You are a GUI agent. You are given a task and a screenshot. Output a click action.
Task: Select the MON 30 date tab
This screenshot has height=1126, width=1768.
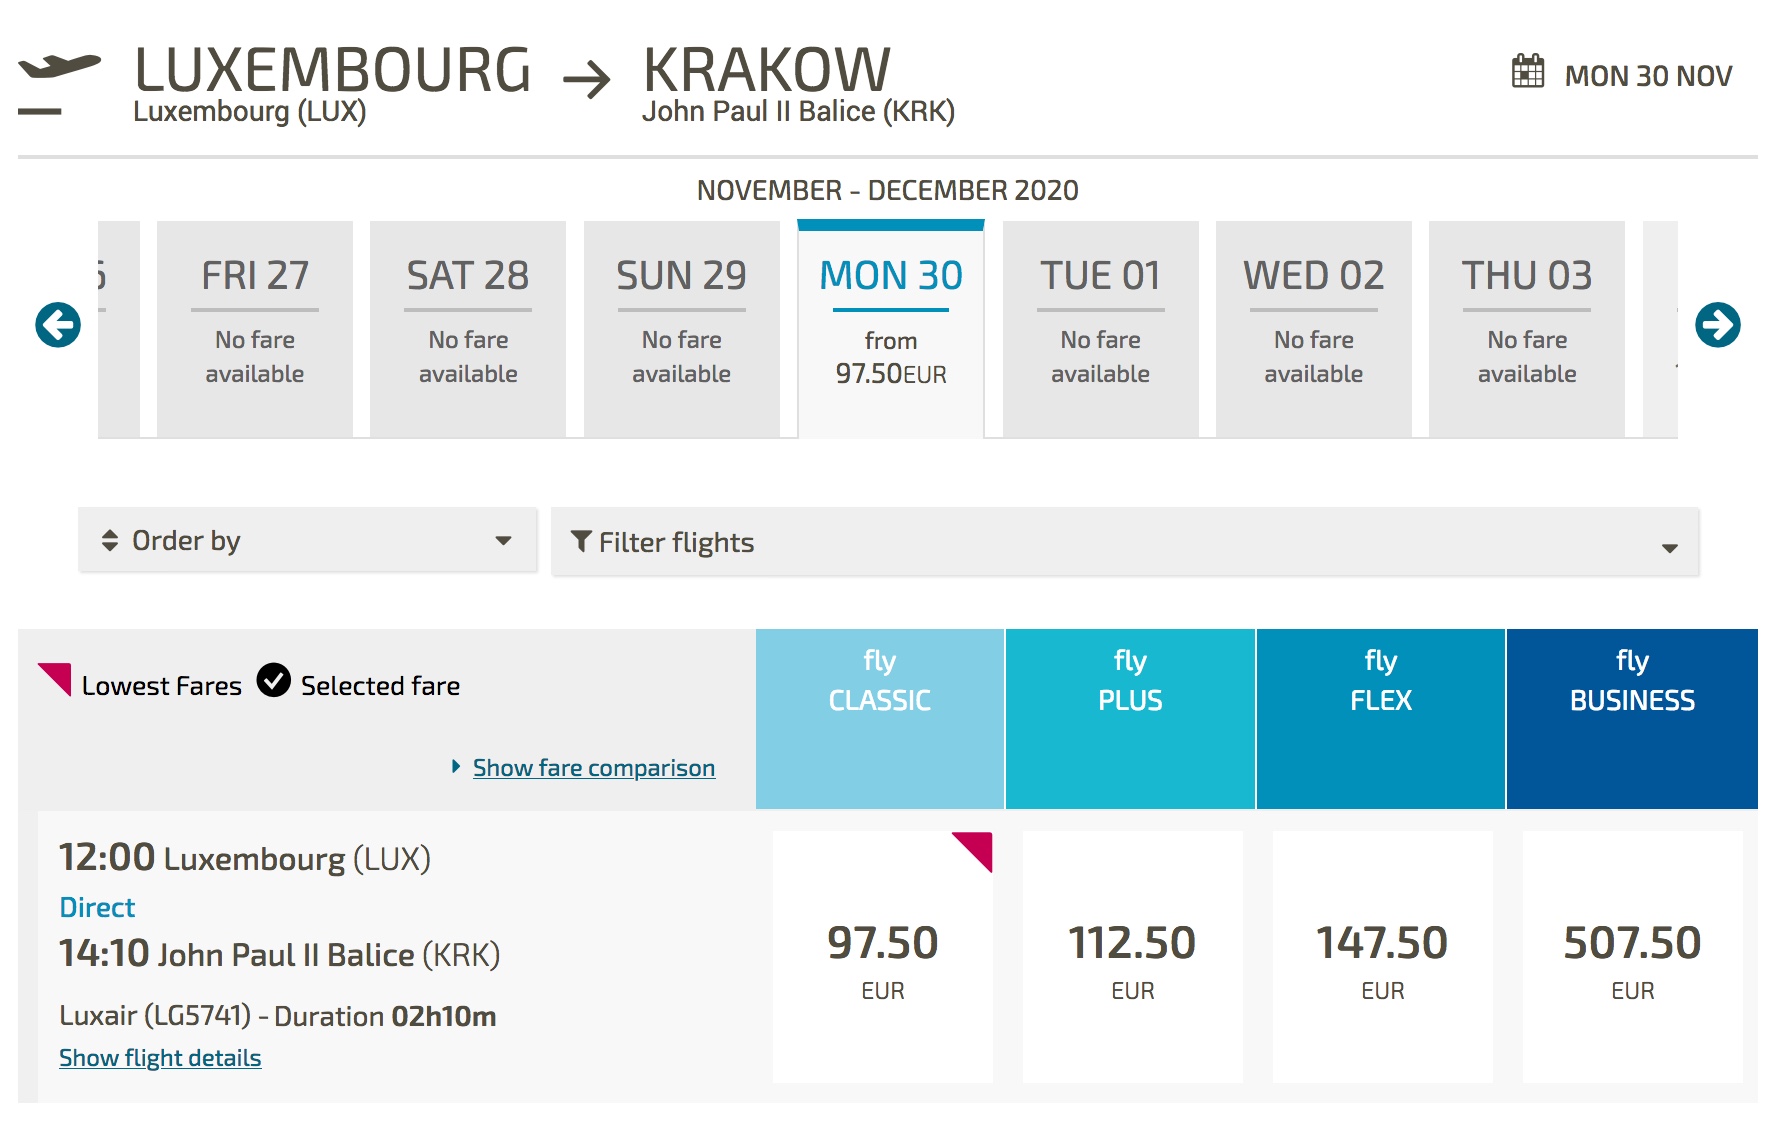[891, 329]
